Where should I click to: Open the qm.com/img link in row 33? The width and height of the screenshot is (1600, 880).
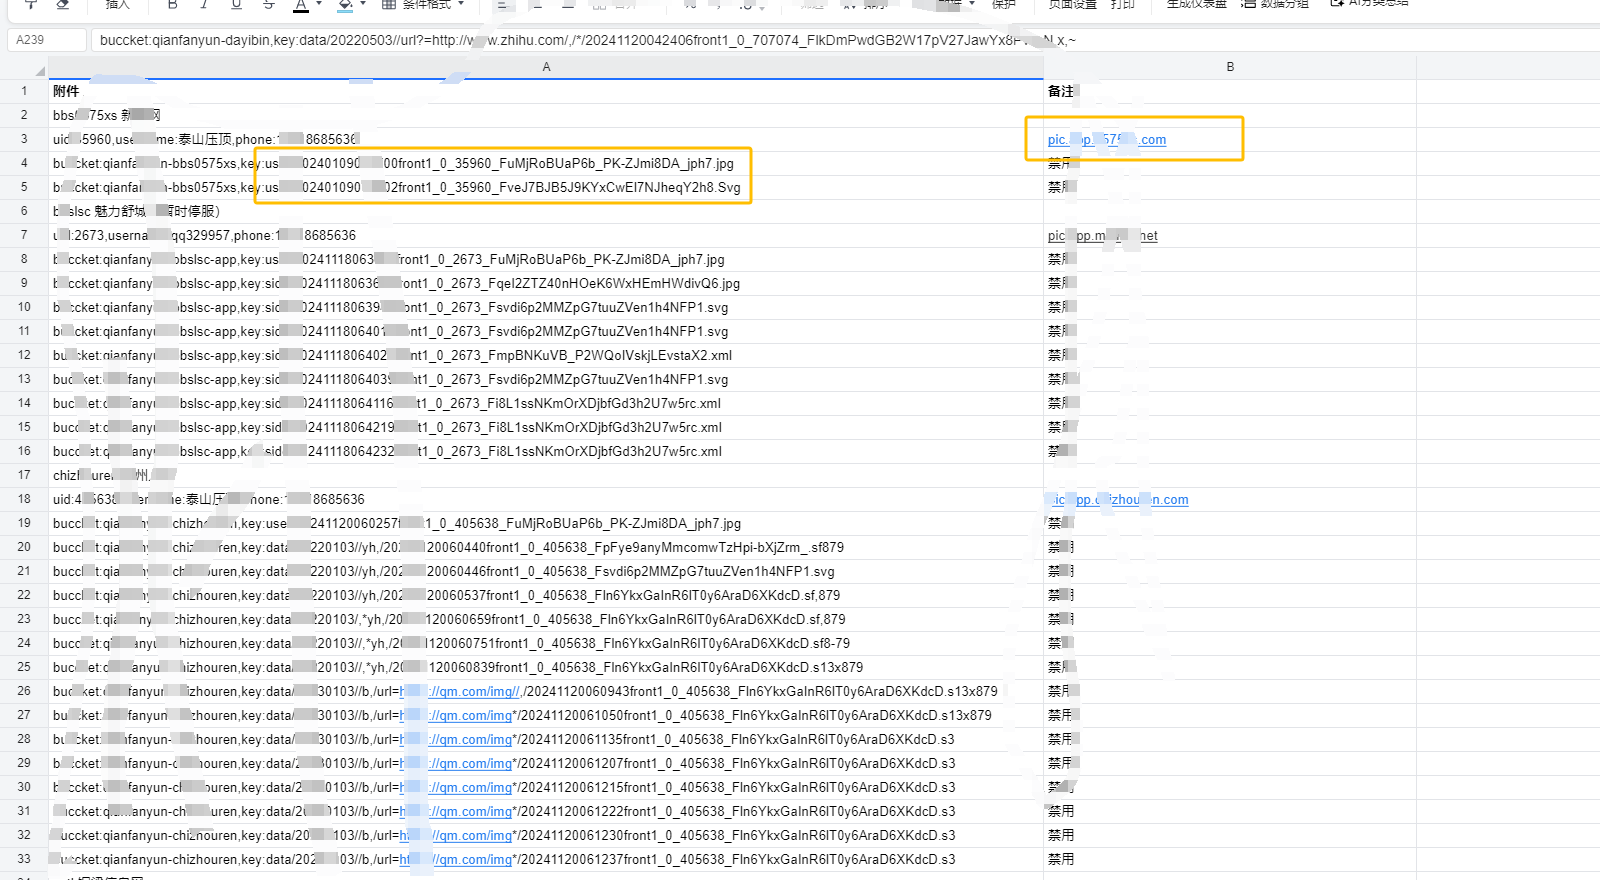coord(456,860)
